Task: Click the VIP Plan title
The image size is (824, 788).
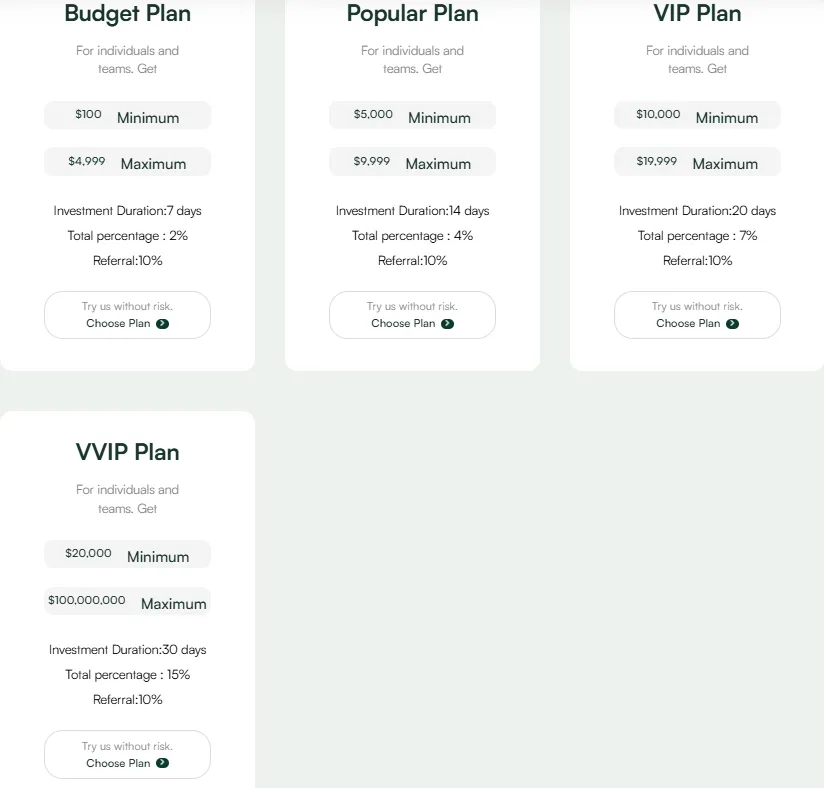Action: [697, 14]
